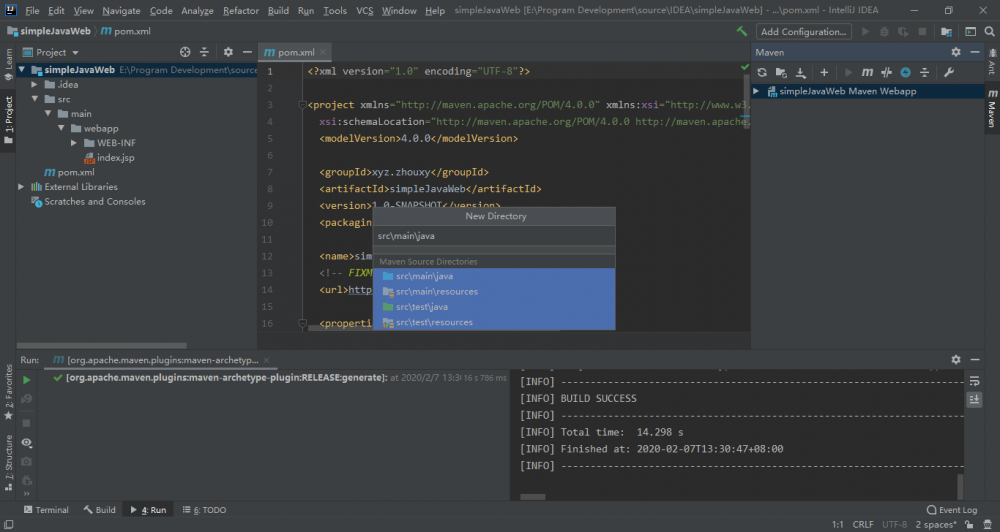The image size is (1000, 532).
Task: Click the green Build Project hammer icon
Action: (742, 31)
